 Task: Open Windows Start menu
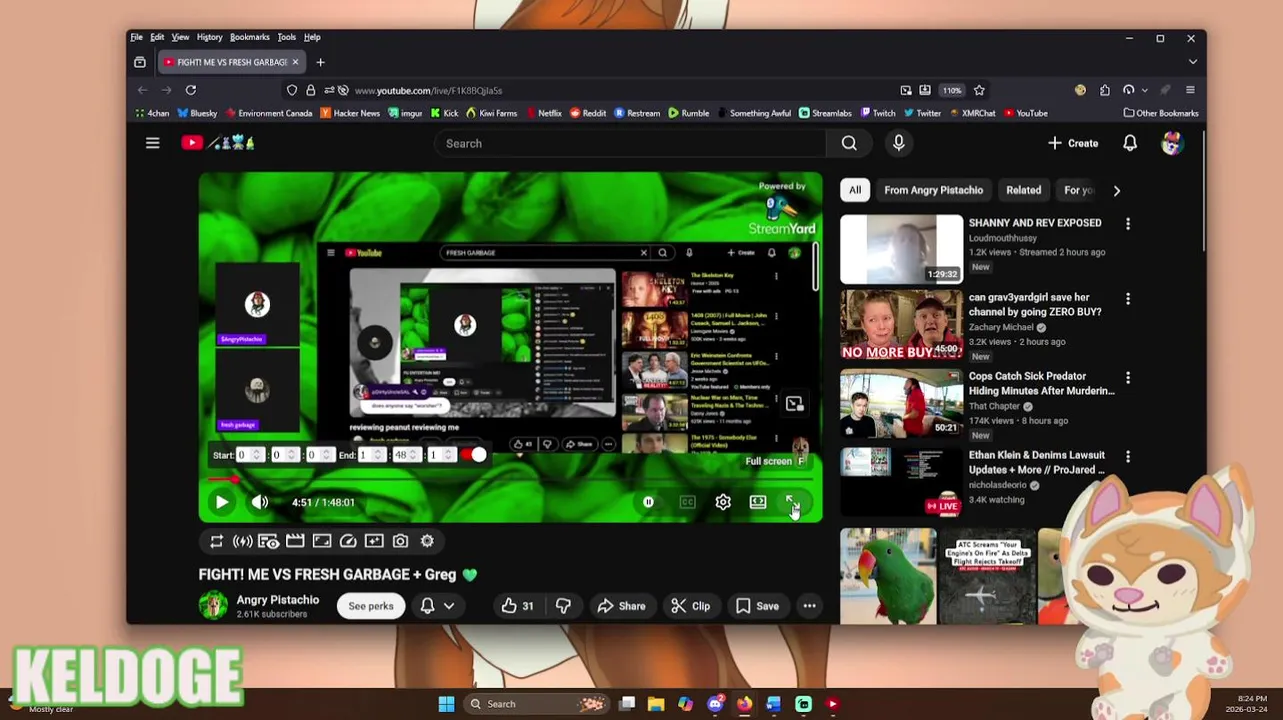tap(446, 704)
